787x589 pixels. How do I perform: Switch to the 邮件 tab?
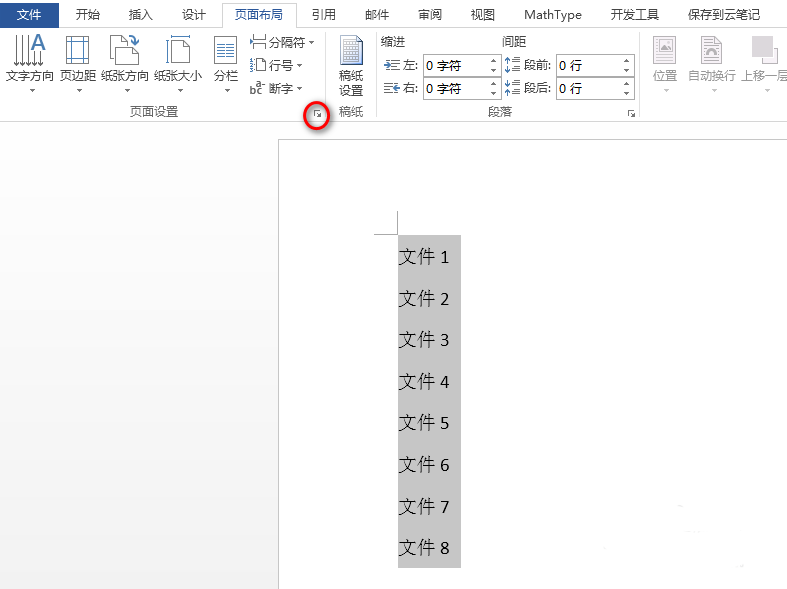click(377, 15)
